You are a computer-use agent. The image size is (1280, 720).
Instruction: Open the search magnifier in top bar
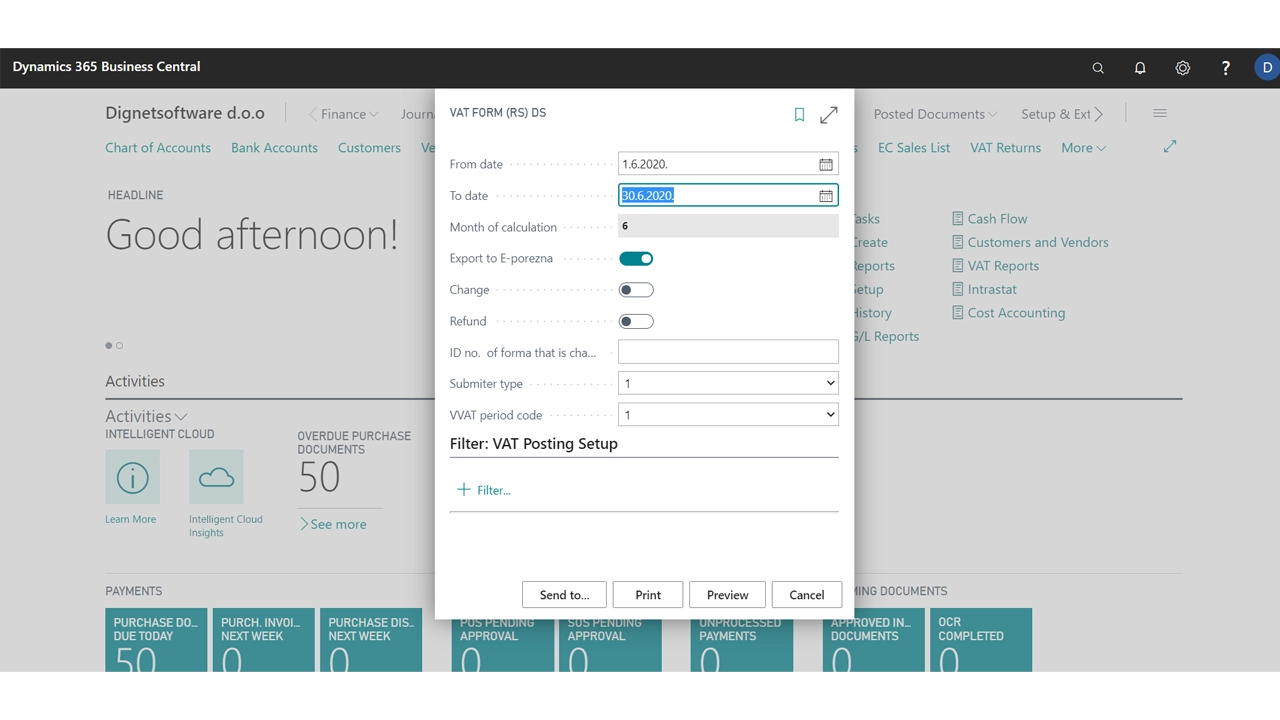(1098, 68)
